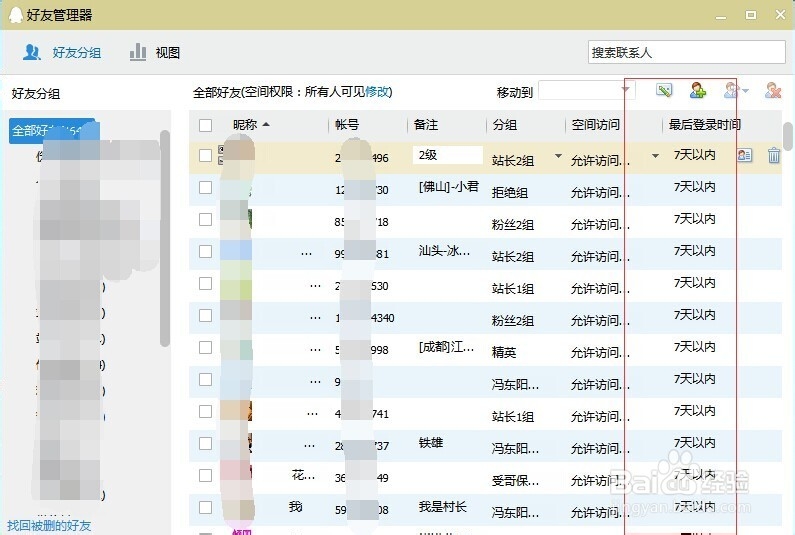Viewport: 795px width, 535px height.
Task: Click the 拒绝组 group cell
Action: [510, 193]
